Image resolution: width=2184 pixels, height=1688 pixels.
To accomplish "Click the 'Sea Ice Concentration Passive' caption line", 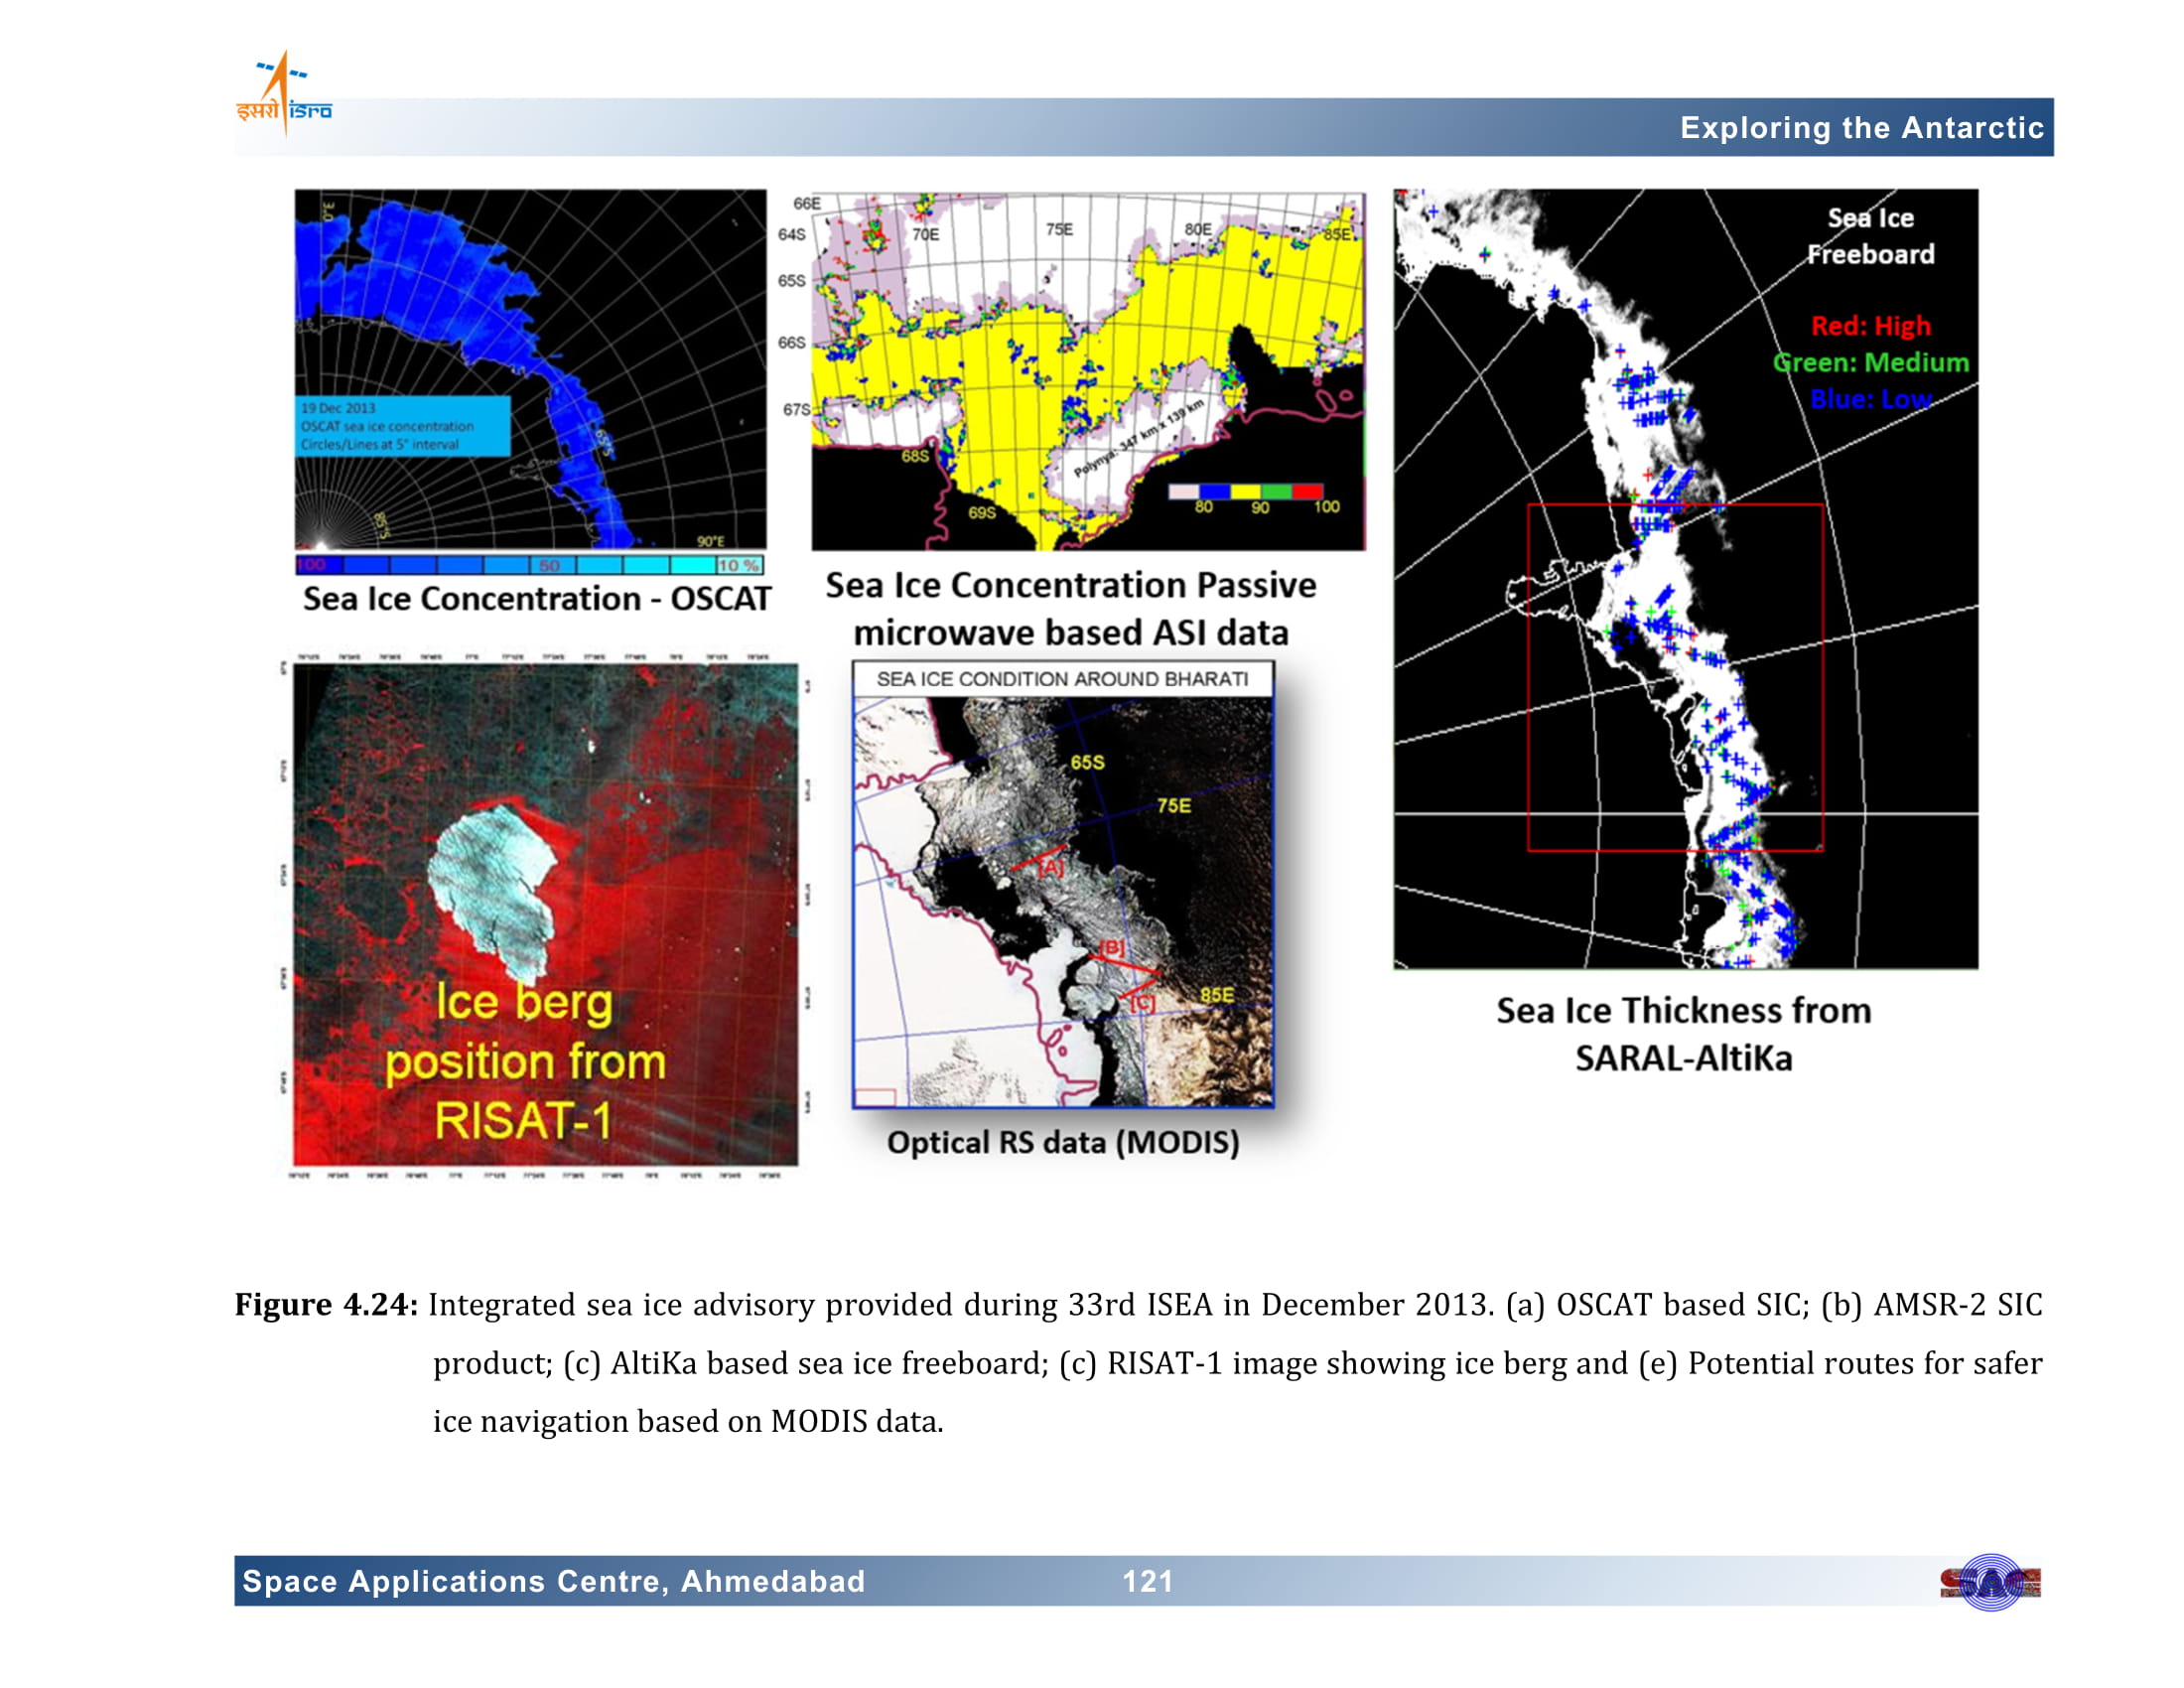I will pyautogui.click(x=1070, y=585).
